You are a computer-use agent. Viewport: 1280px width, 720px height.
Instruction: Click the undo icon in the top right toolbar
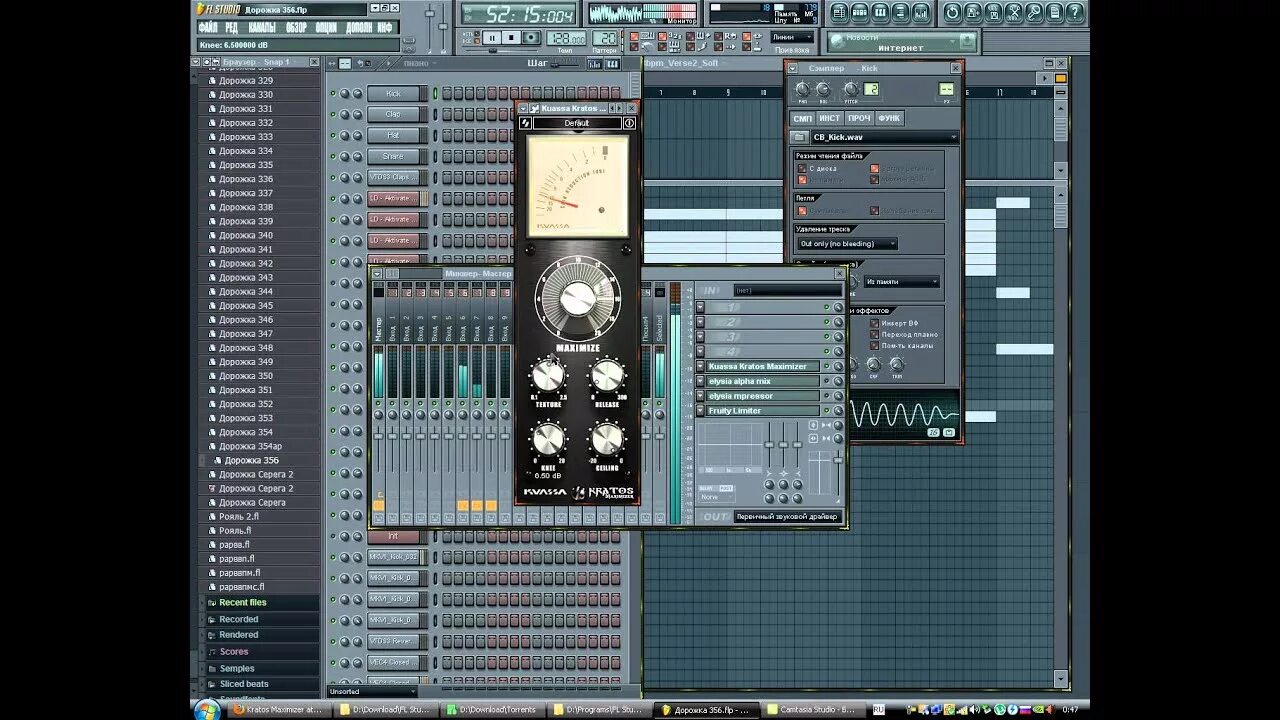[x=952, y=13]
